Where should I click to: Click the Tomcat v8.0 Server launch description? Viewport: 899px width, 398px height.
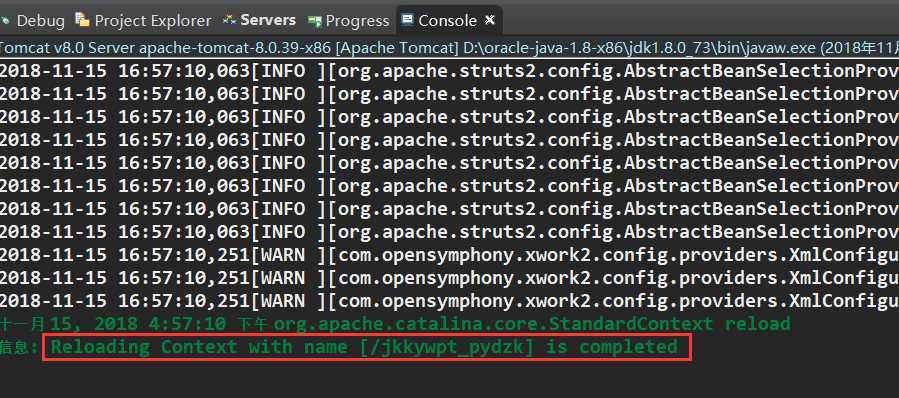click(450, 48)
